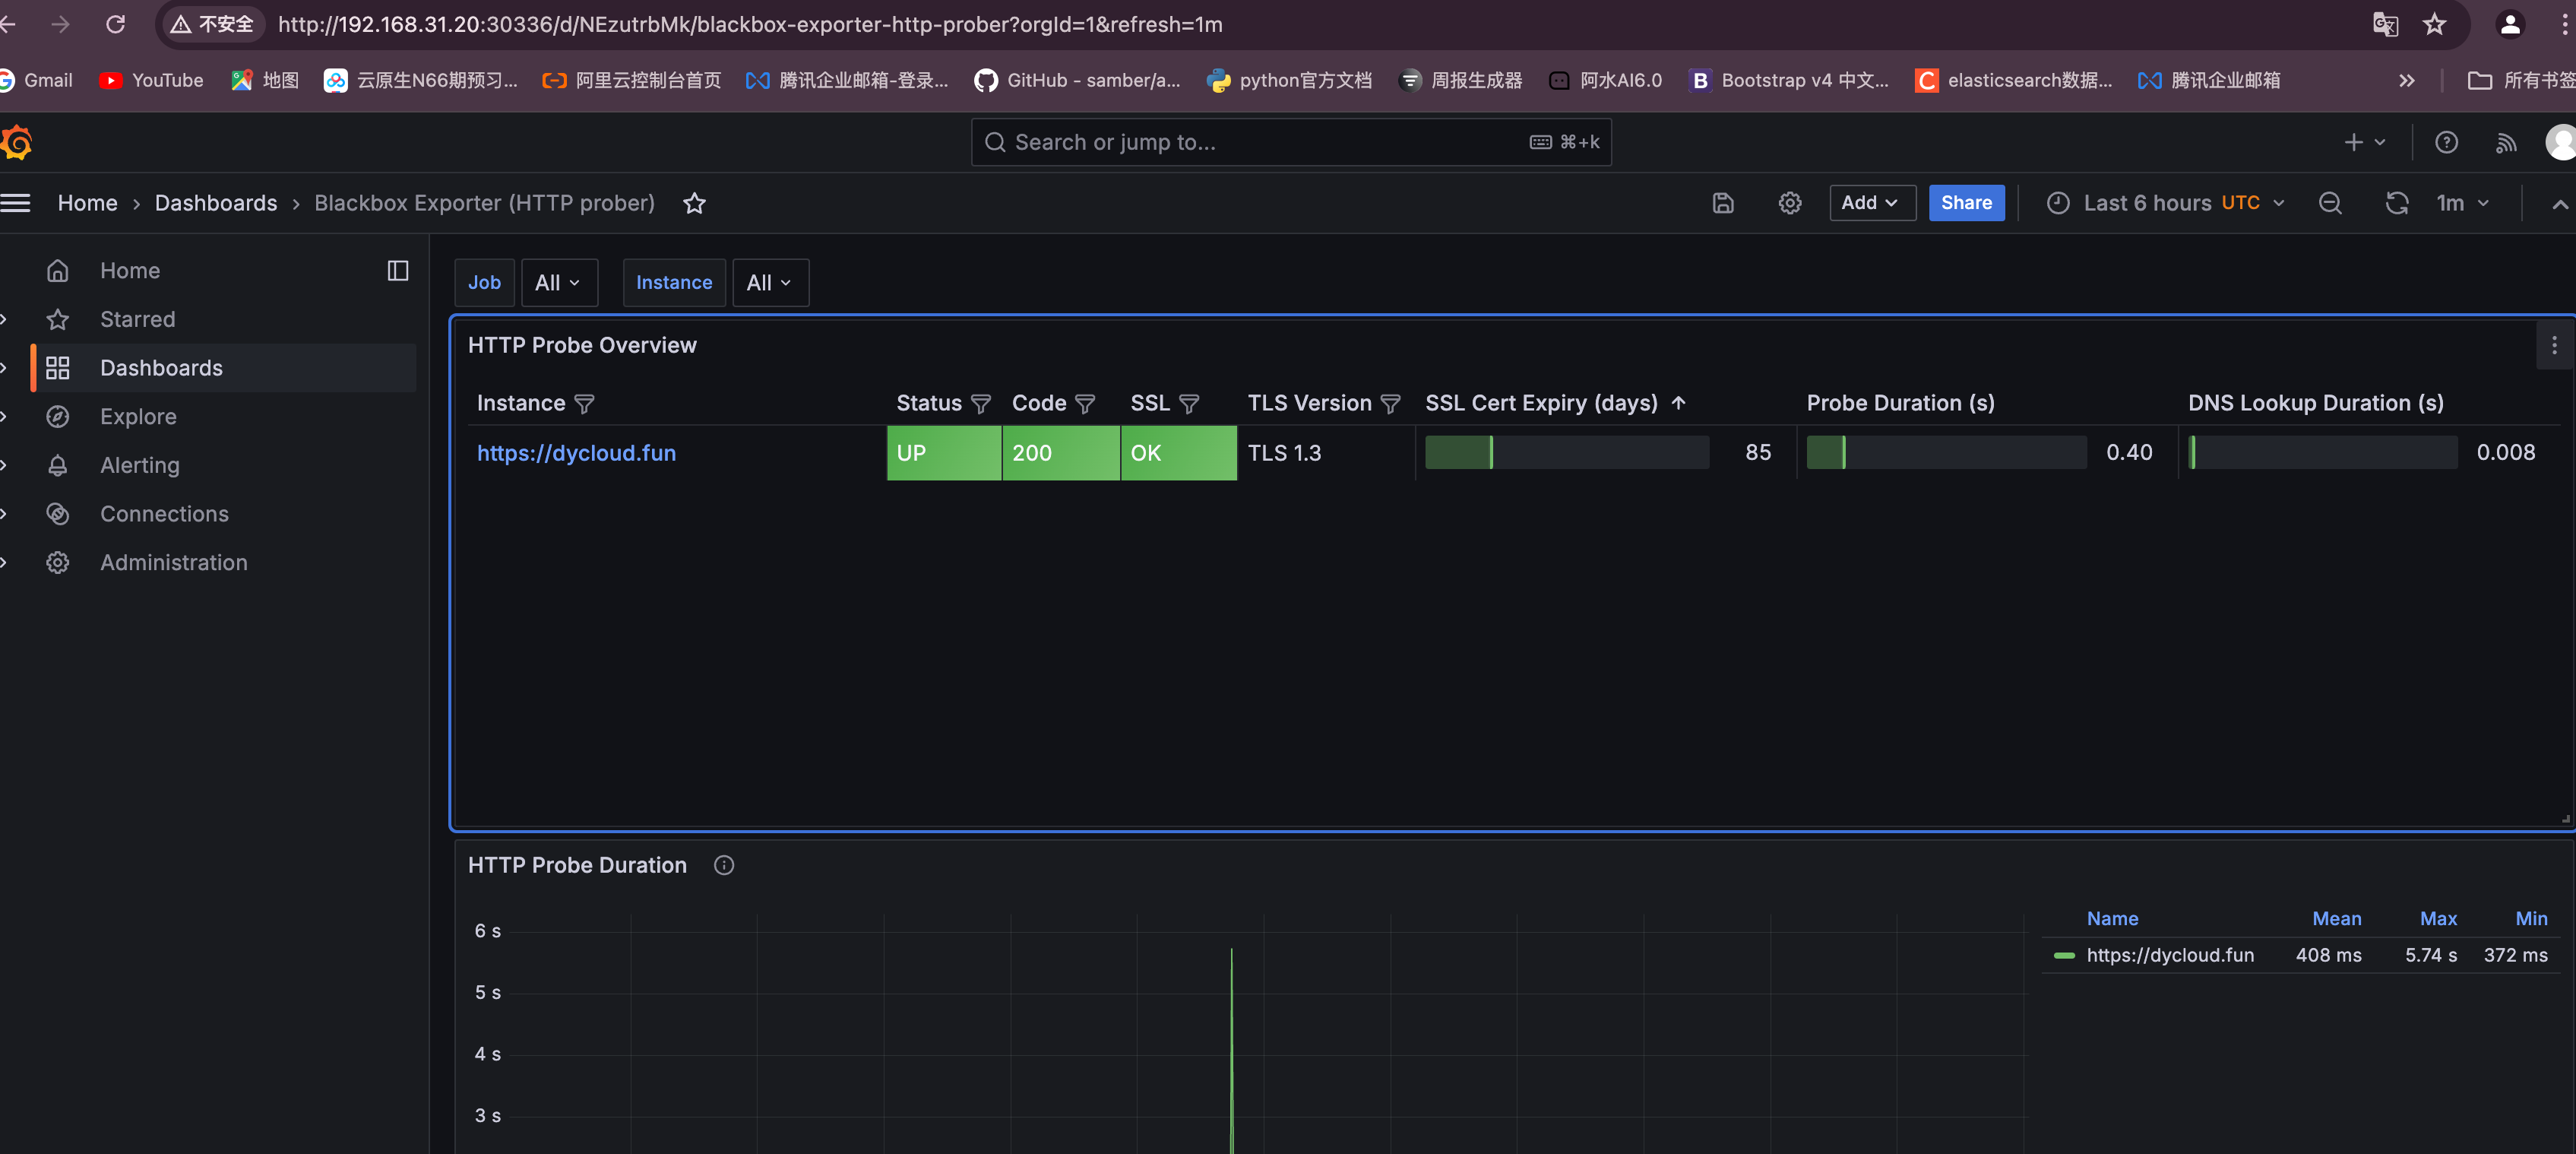Open the hamburger menu toggle
The image size is (2576, 1154).
15,203
